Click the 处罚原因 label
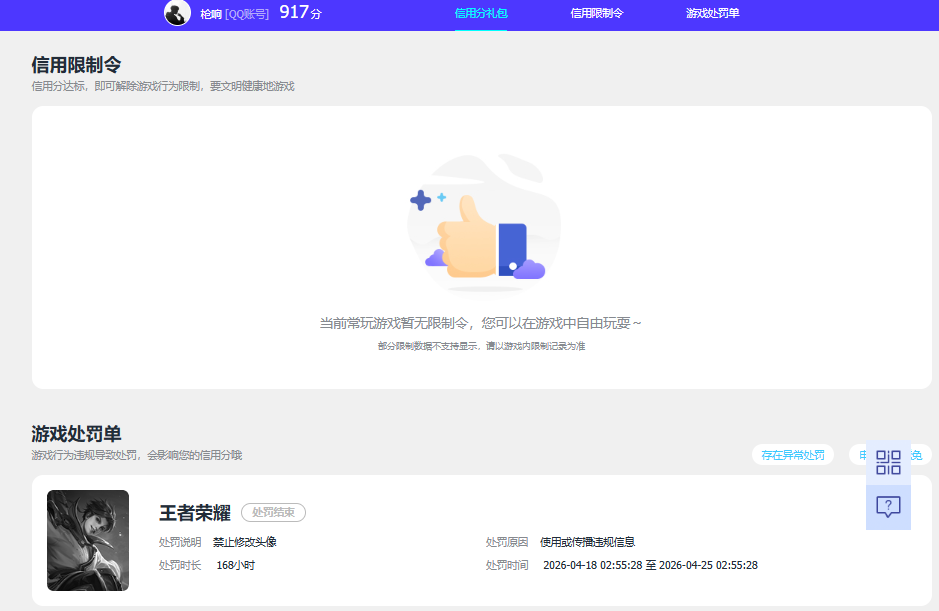This screenshot has height=611, width=939. tap(507, 542)
